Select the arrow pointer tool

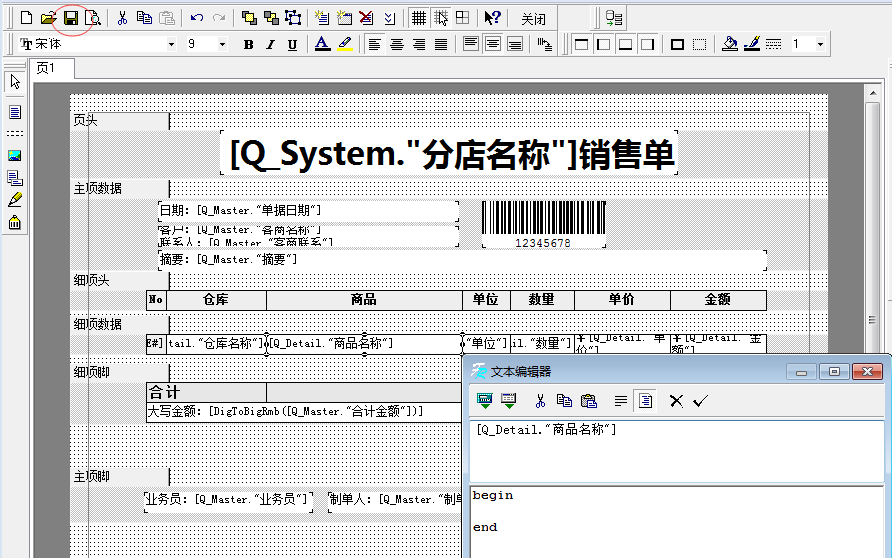(x=15, y=82)
